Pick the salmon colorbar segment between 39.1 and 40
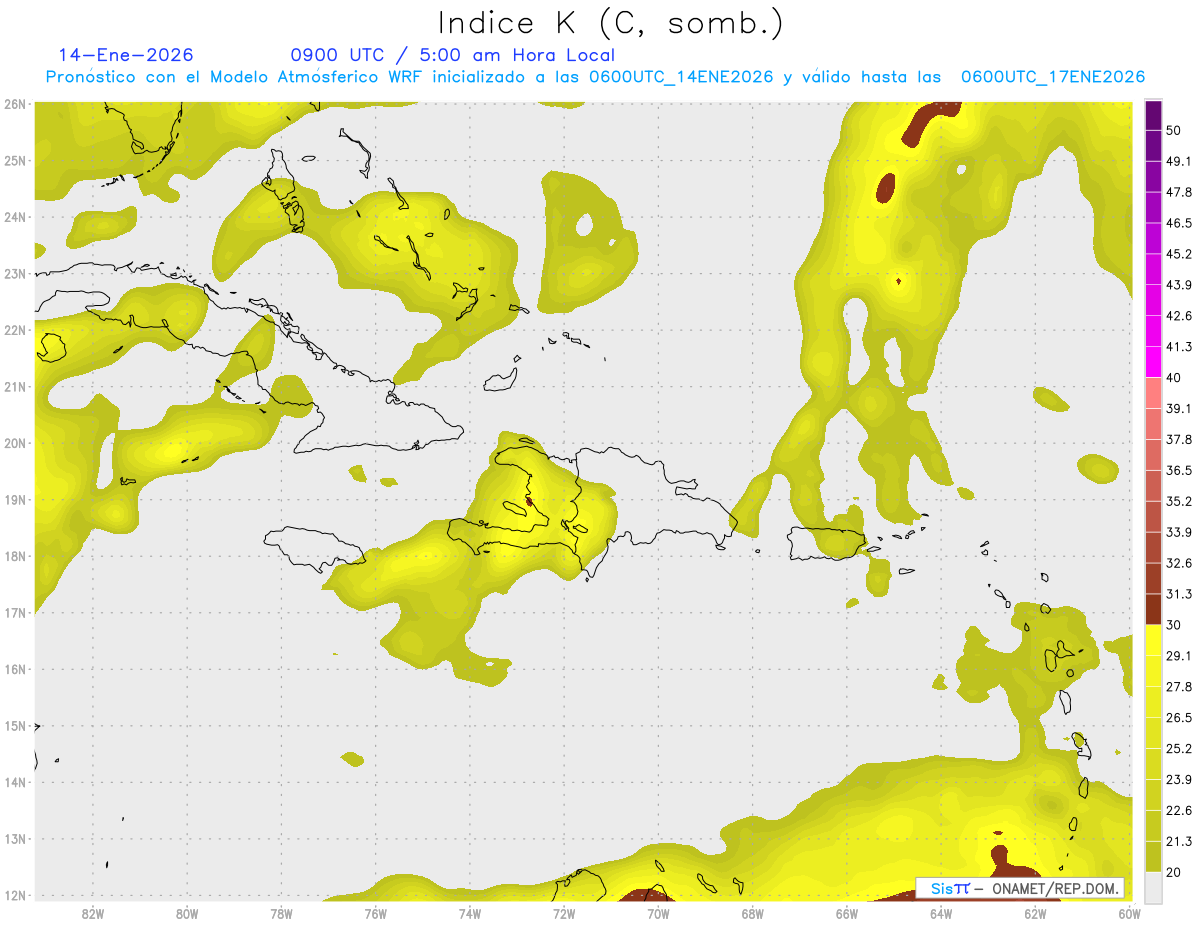1200x927 pixels. (1153, 392)
